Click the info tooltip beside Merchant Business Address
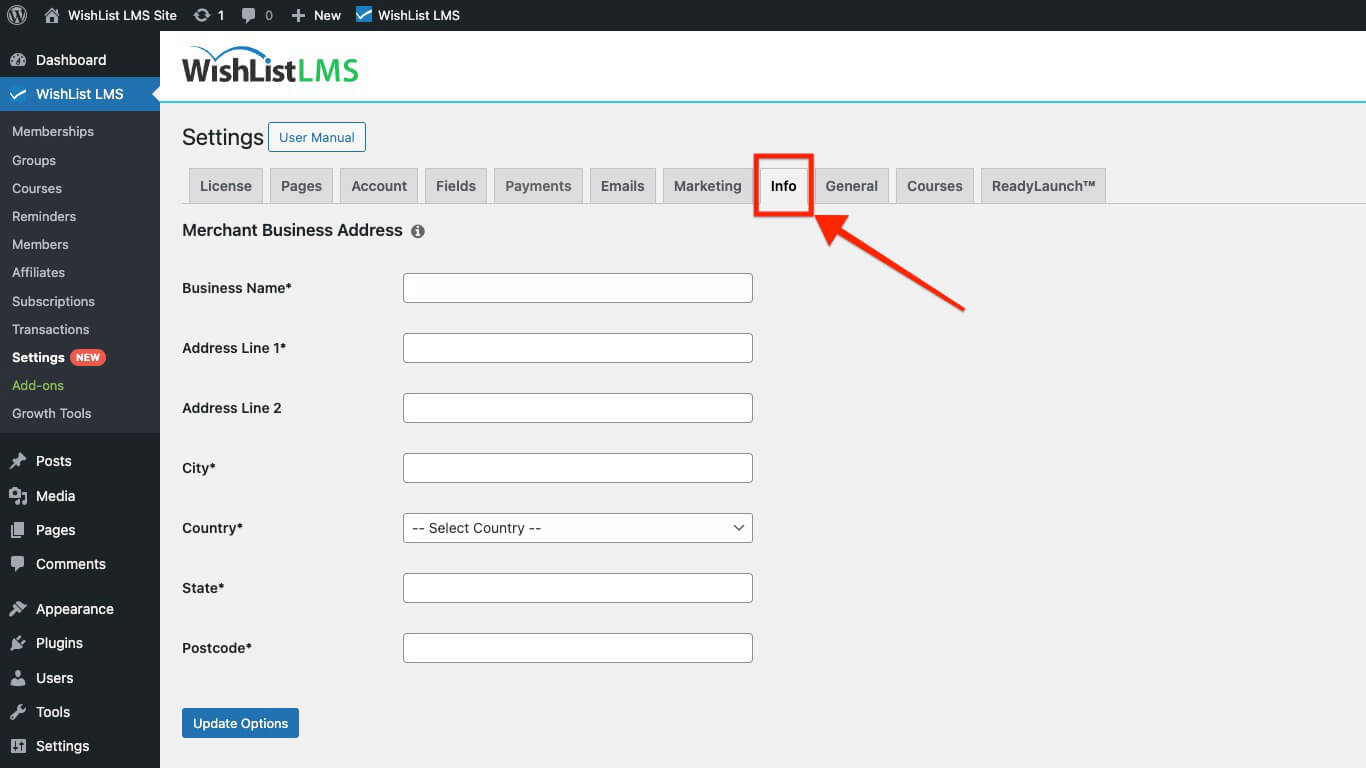Screen dimensions: 1366x768 tap(418, 230)
